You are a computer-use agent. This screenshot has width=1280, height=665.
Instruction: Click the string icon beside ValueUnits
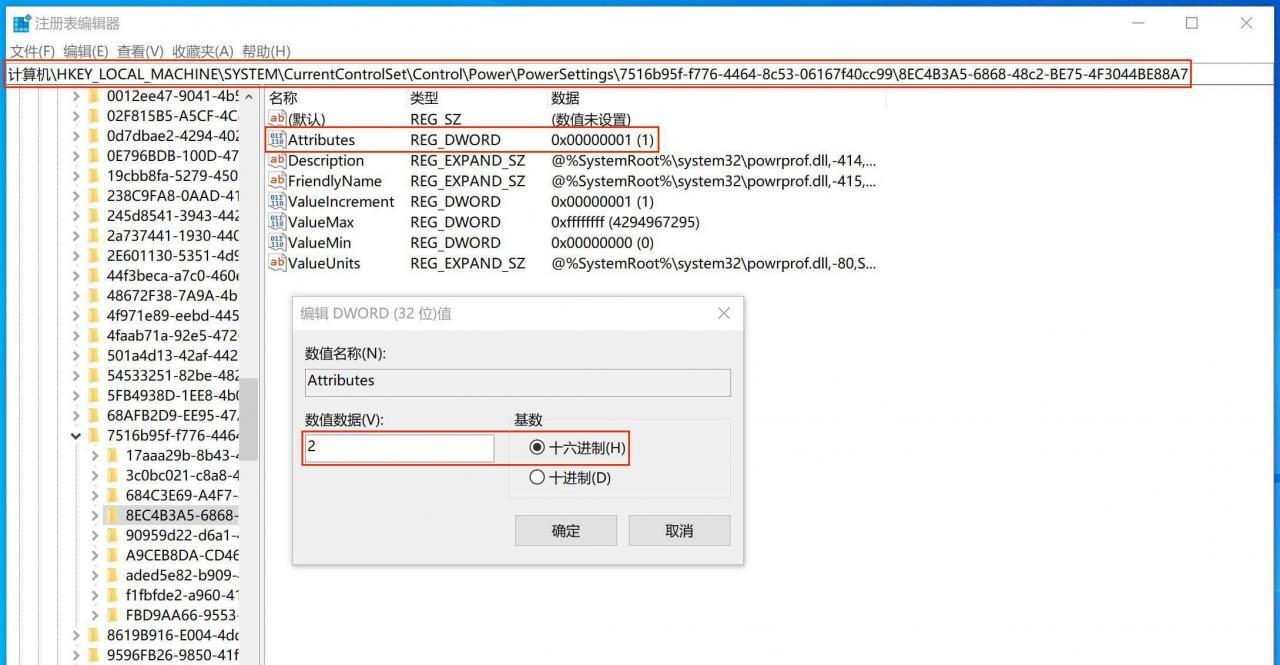coord(277,263)
